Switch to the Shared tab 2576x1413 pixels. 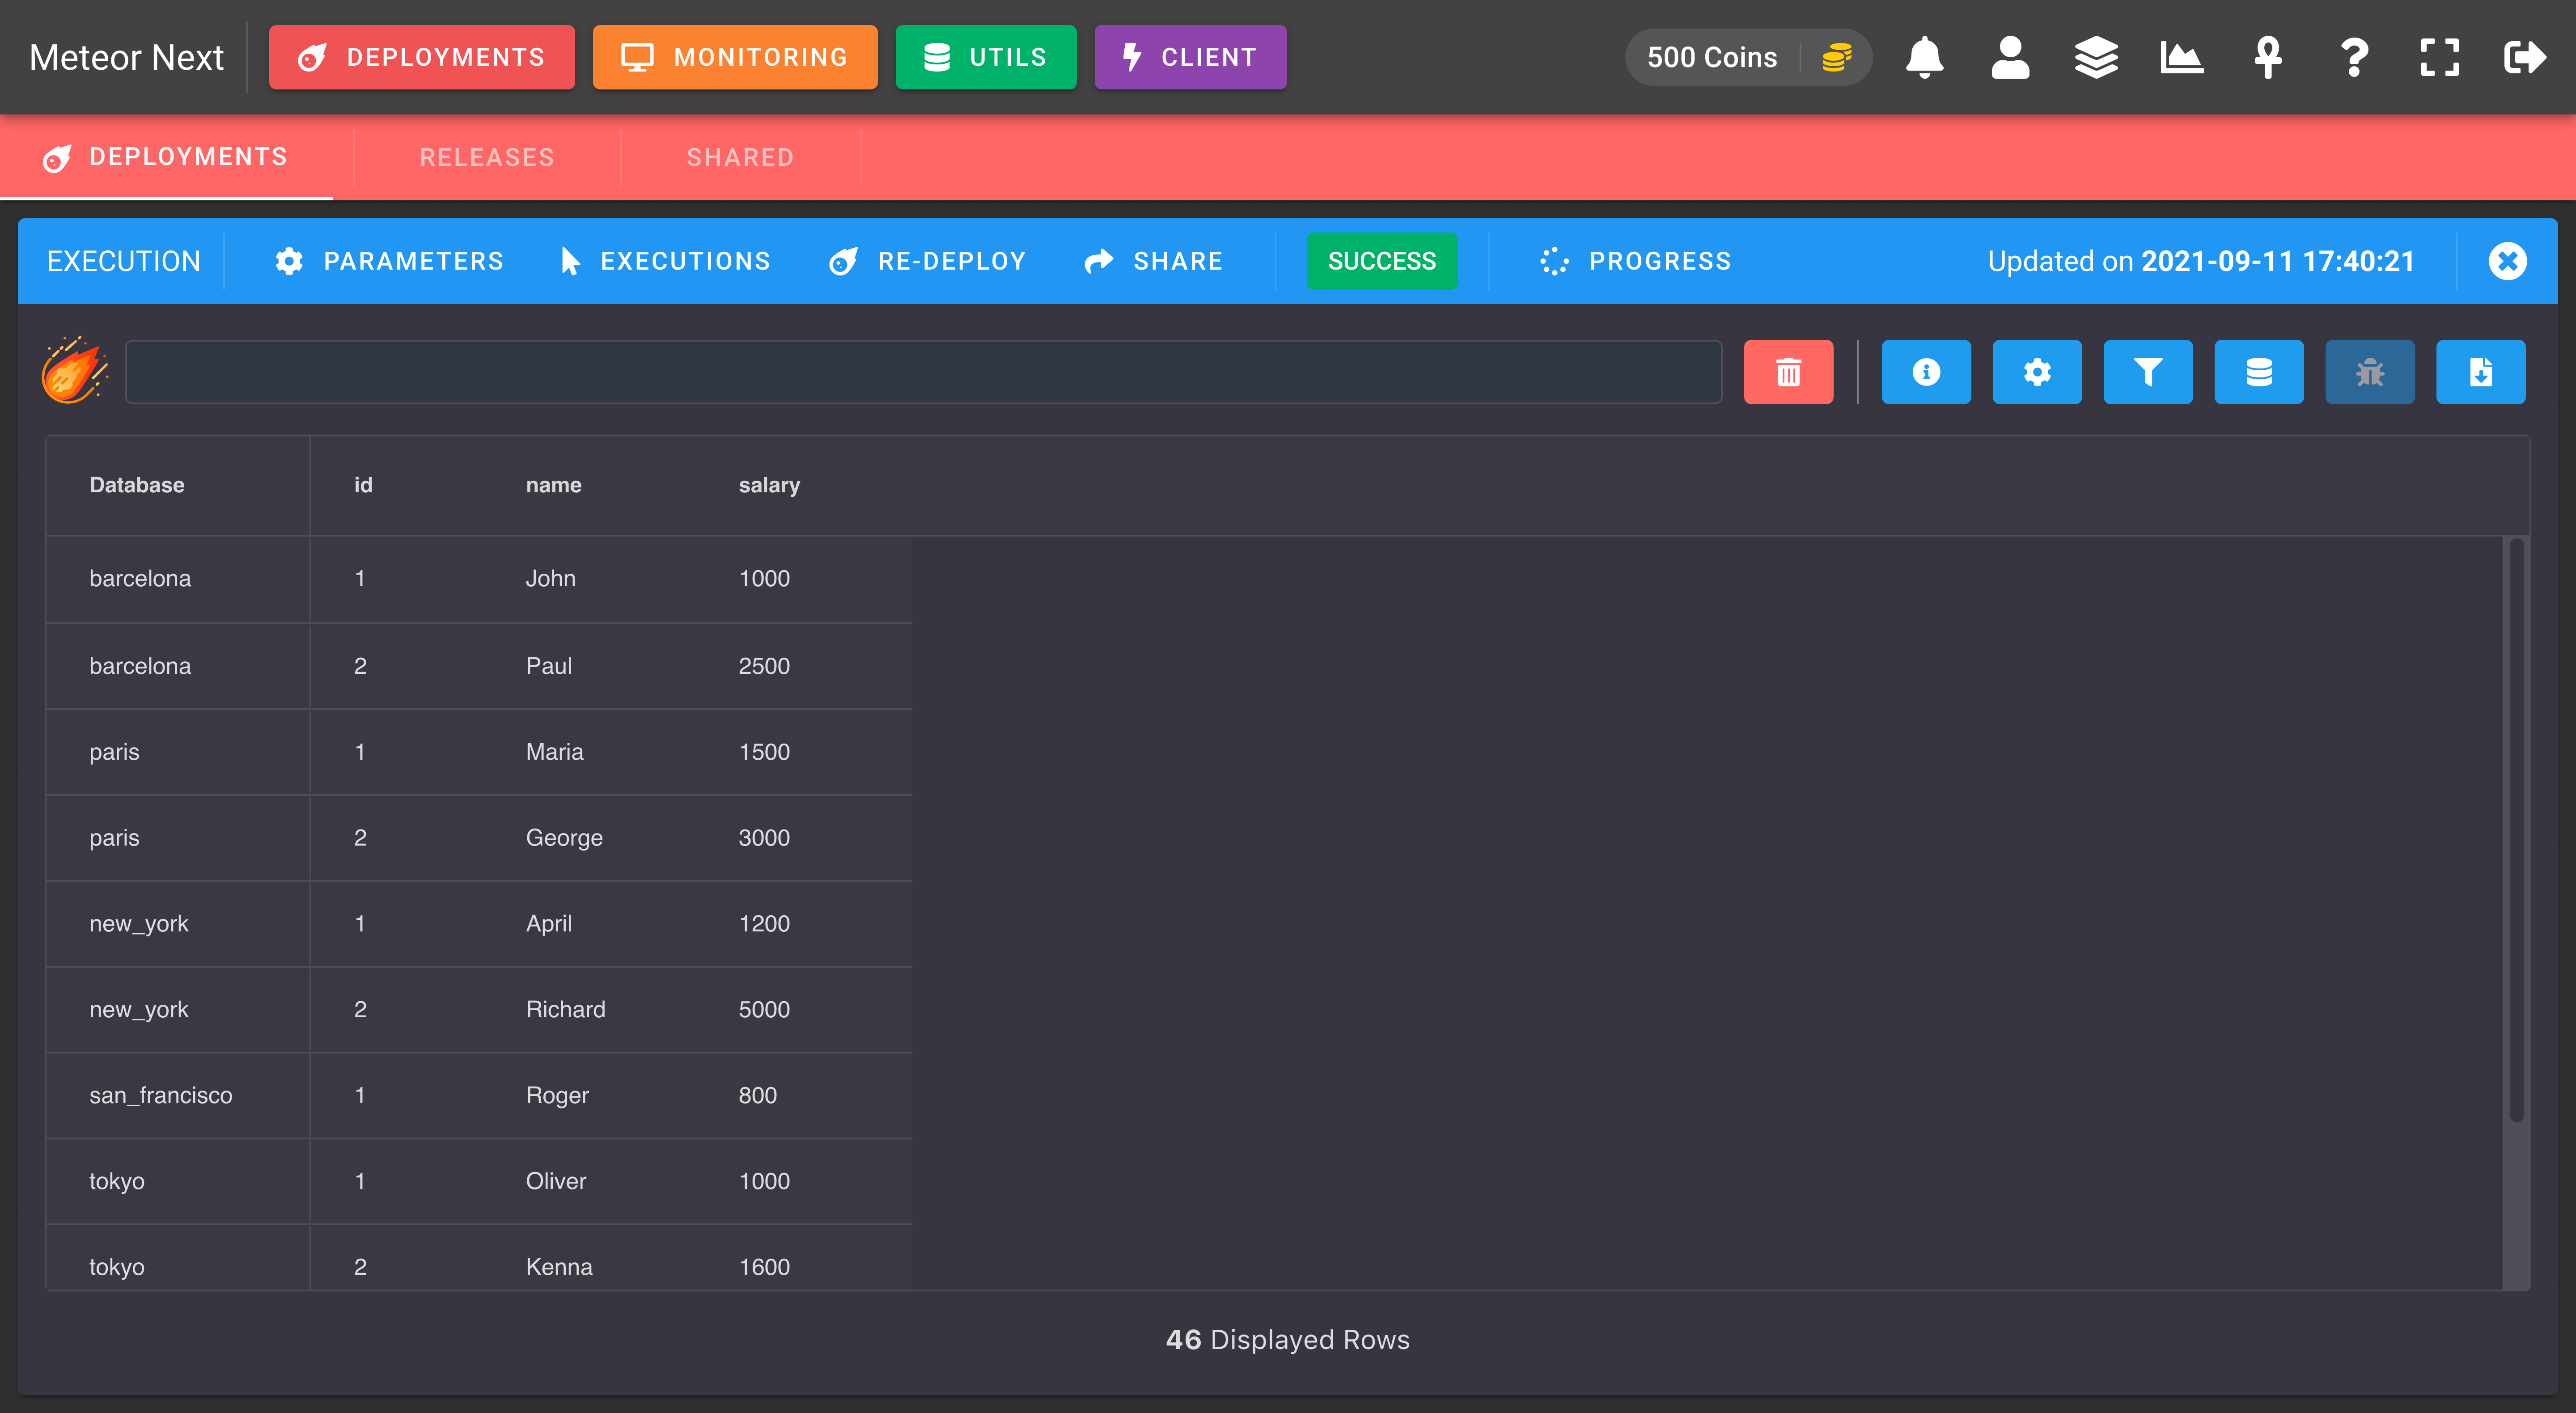tap(740, 157)
